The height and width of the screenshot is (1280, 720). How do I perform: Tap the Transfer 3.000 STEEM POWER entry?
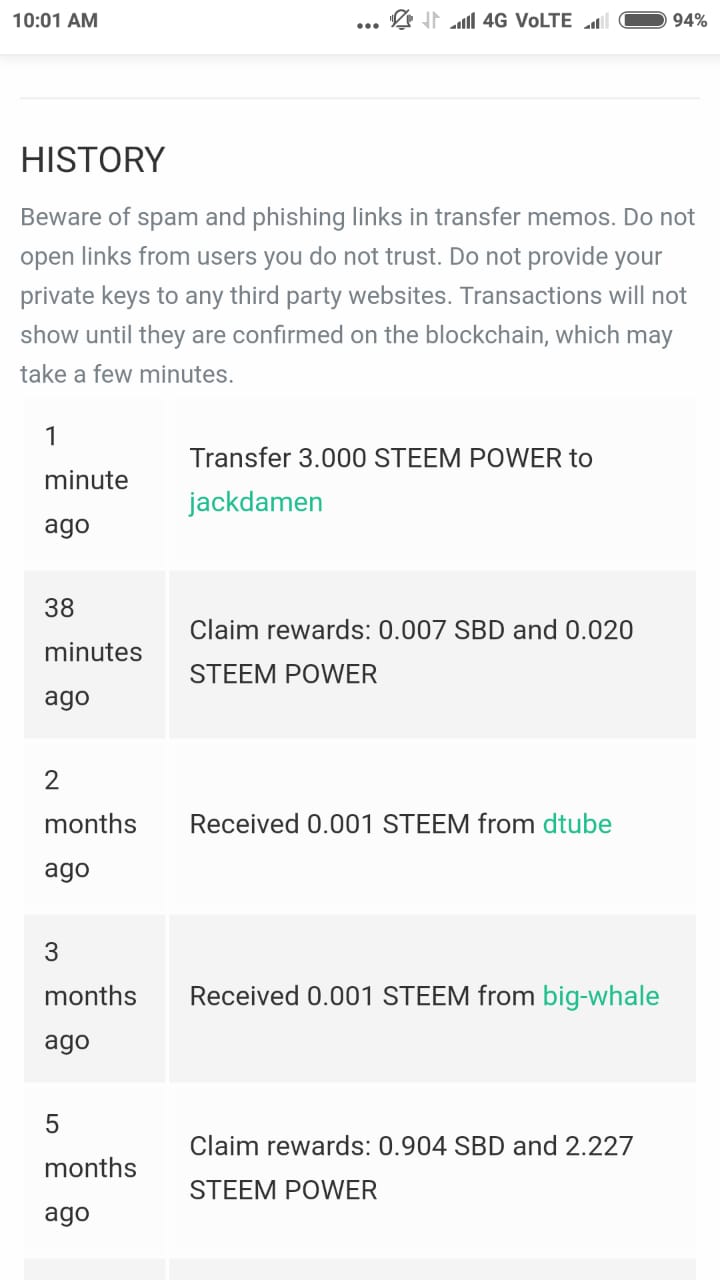[391, 458]
